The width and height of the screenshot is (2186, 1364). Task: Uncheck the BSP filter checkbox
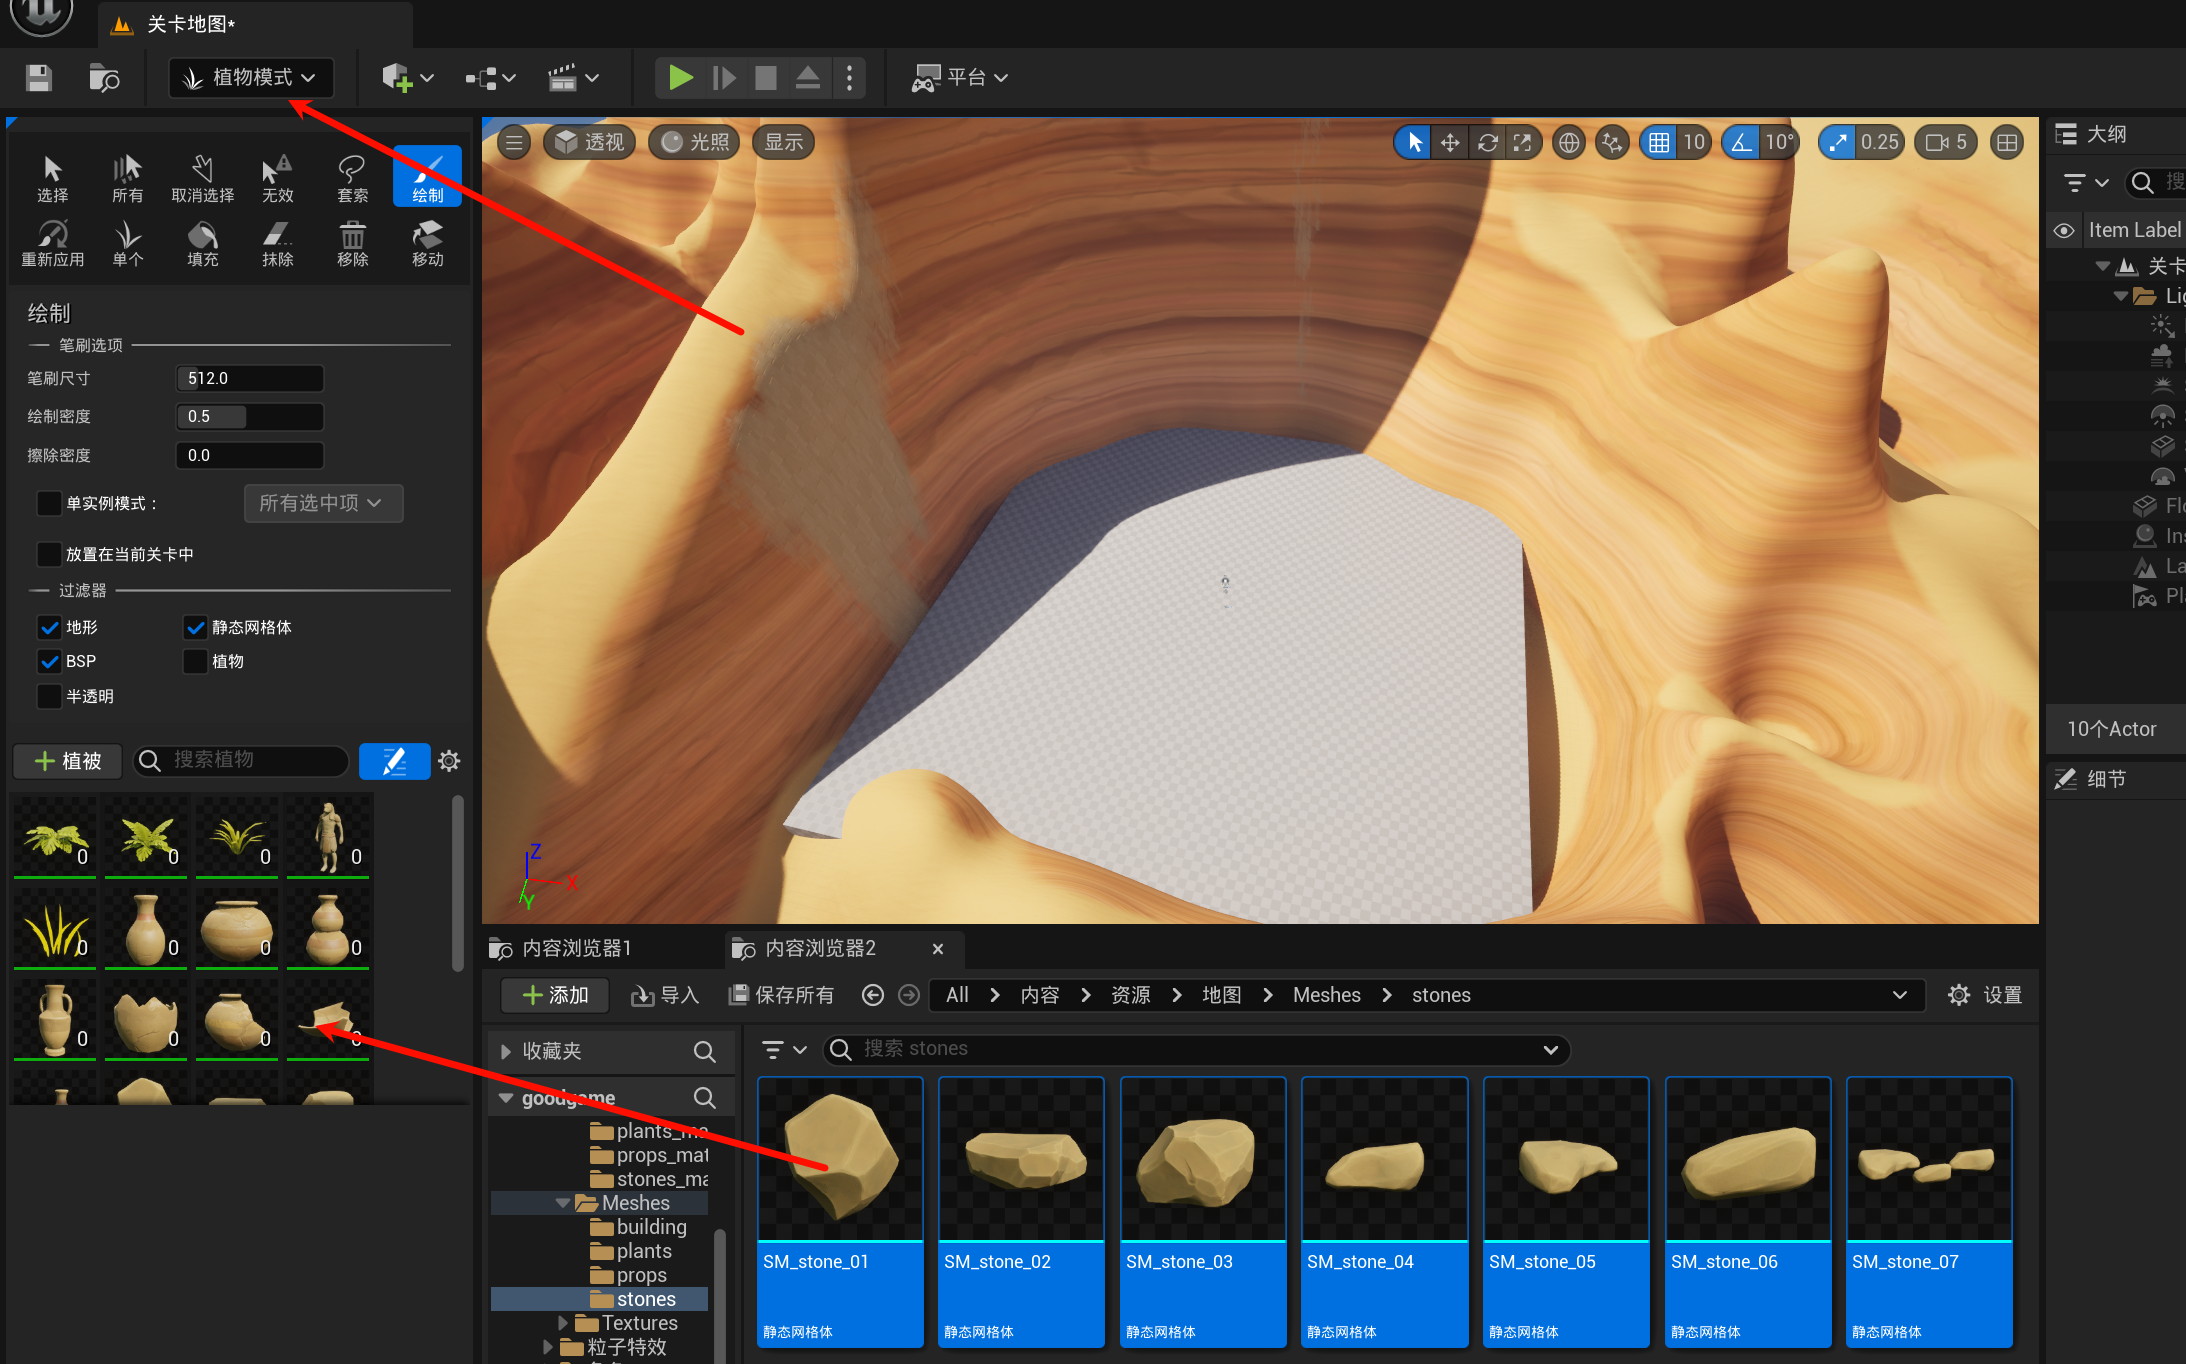click(x=49, y=662)
